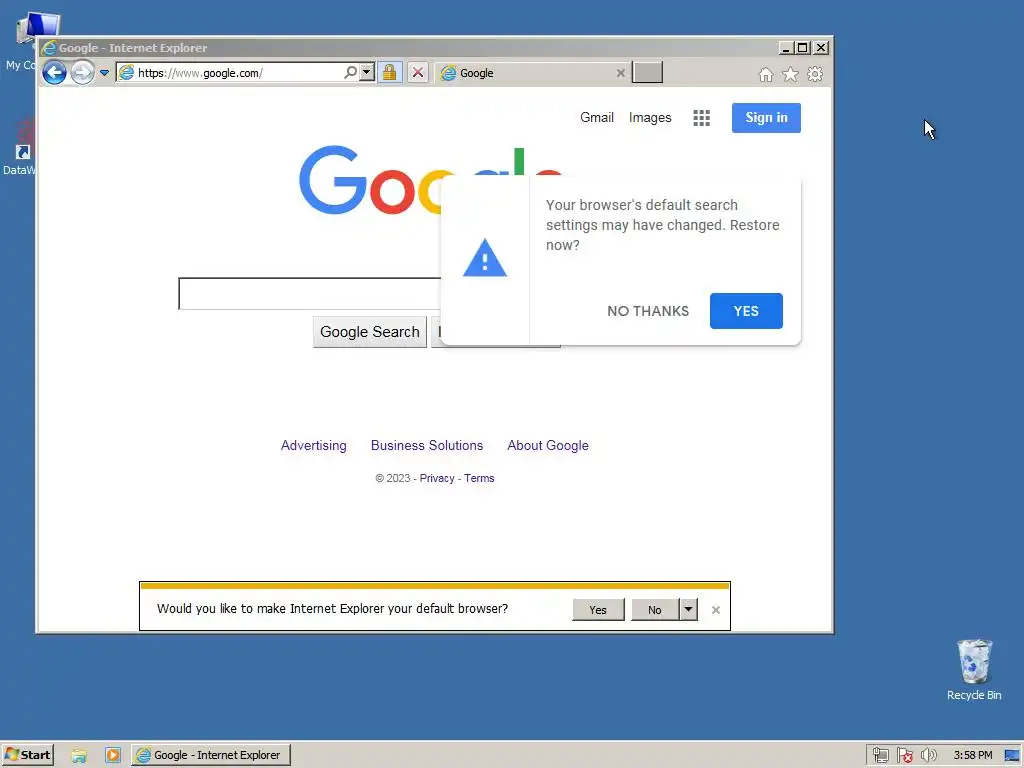
Task: Click NO THANKS in the restore prompt
Action: click(x=648, y=311)
